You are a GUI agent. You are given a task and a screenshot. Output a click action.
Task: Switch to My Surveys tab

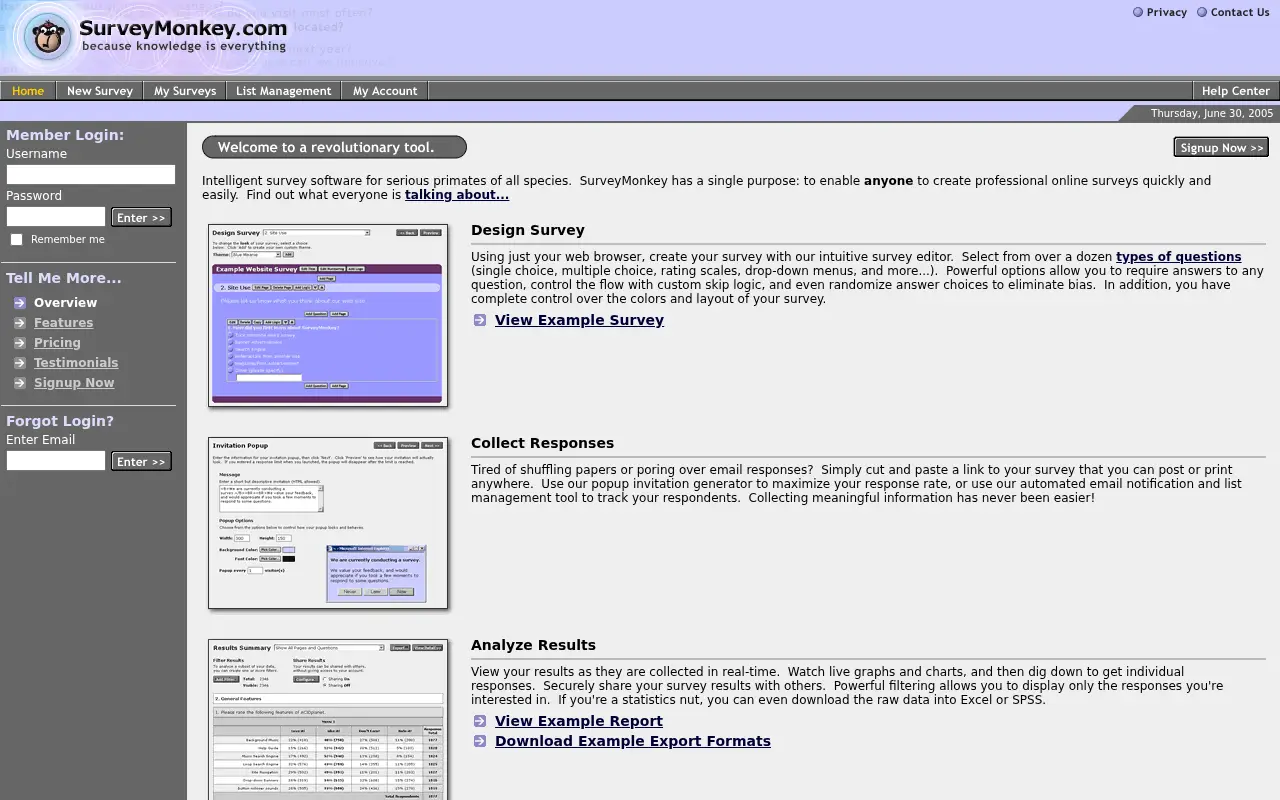(185, 91)
